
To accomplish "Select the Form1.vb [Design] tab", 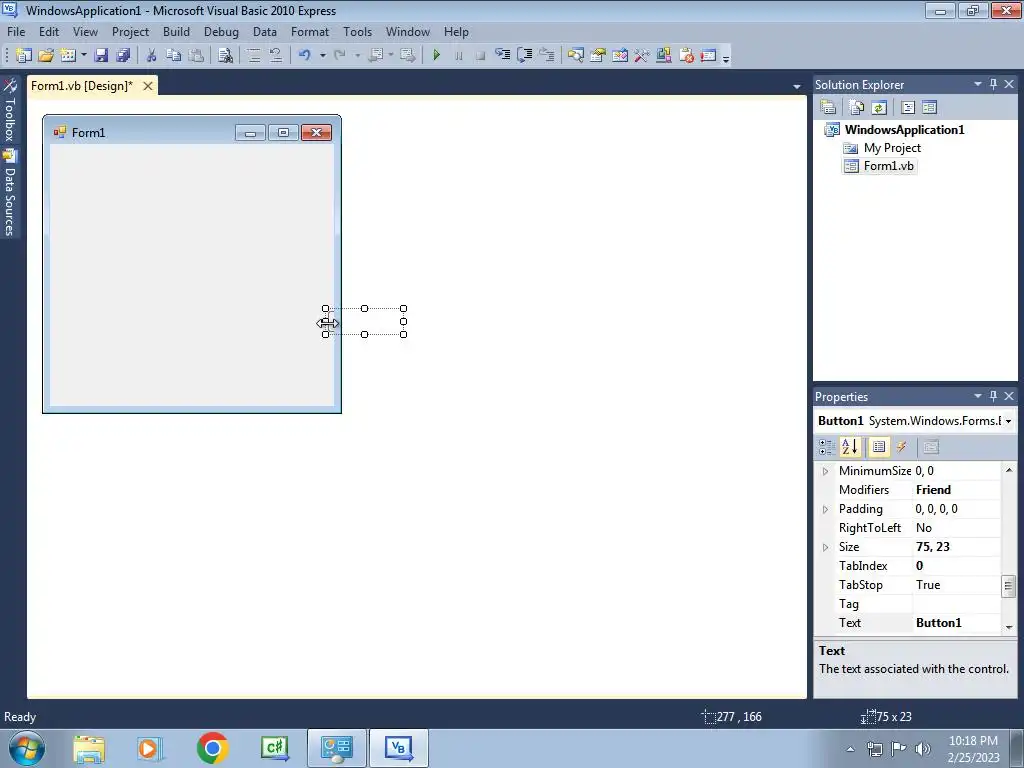I will [x=82, y=86].
